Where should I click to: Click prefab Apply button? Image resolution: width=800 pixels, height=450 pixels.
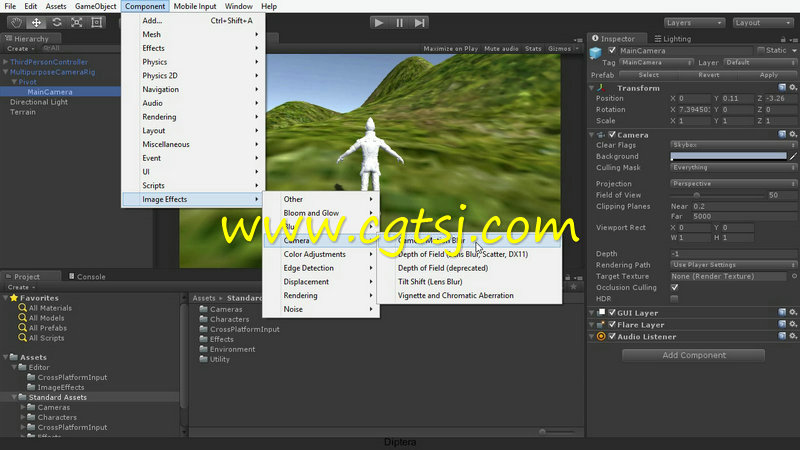768,75
